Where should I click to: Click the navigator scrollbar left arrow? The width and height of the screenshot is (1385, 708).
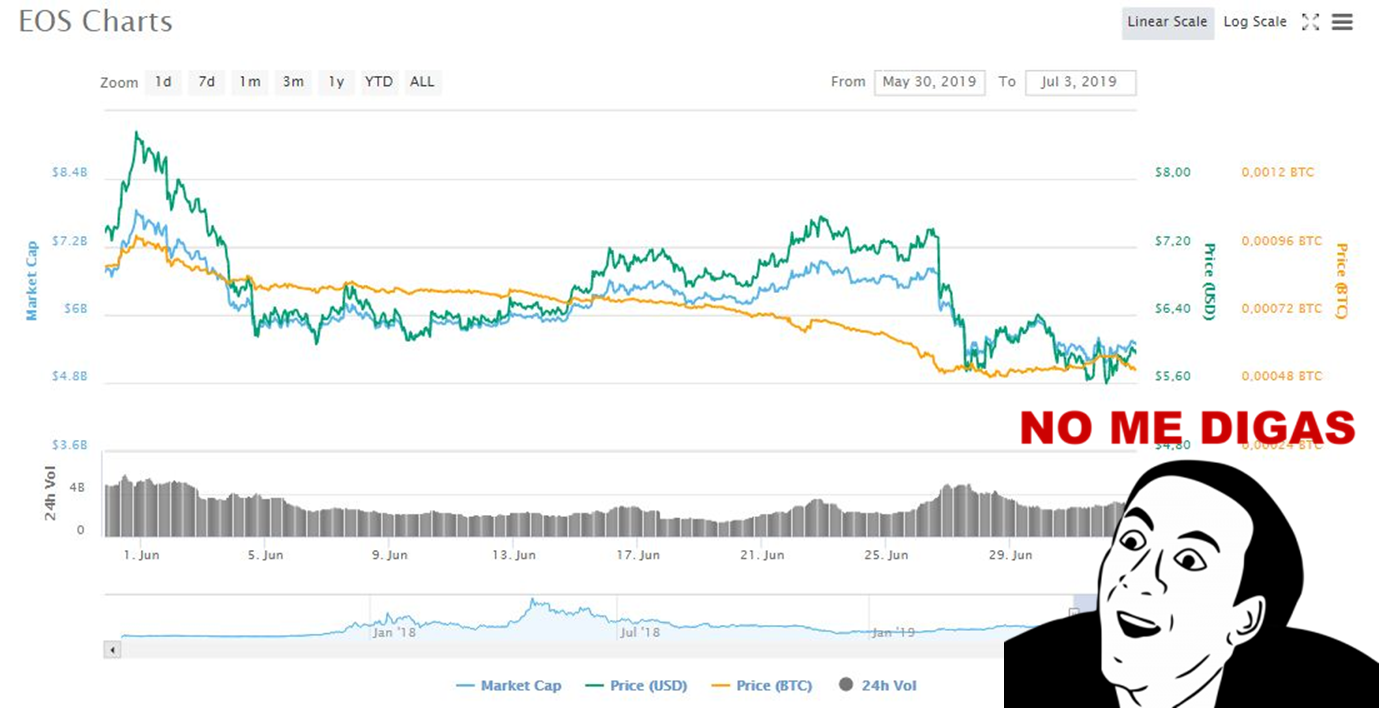112,650
